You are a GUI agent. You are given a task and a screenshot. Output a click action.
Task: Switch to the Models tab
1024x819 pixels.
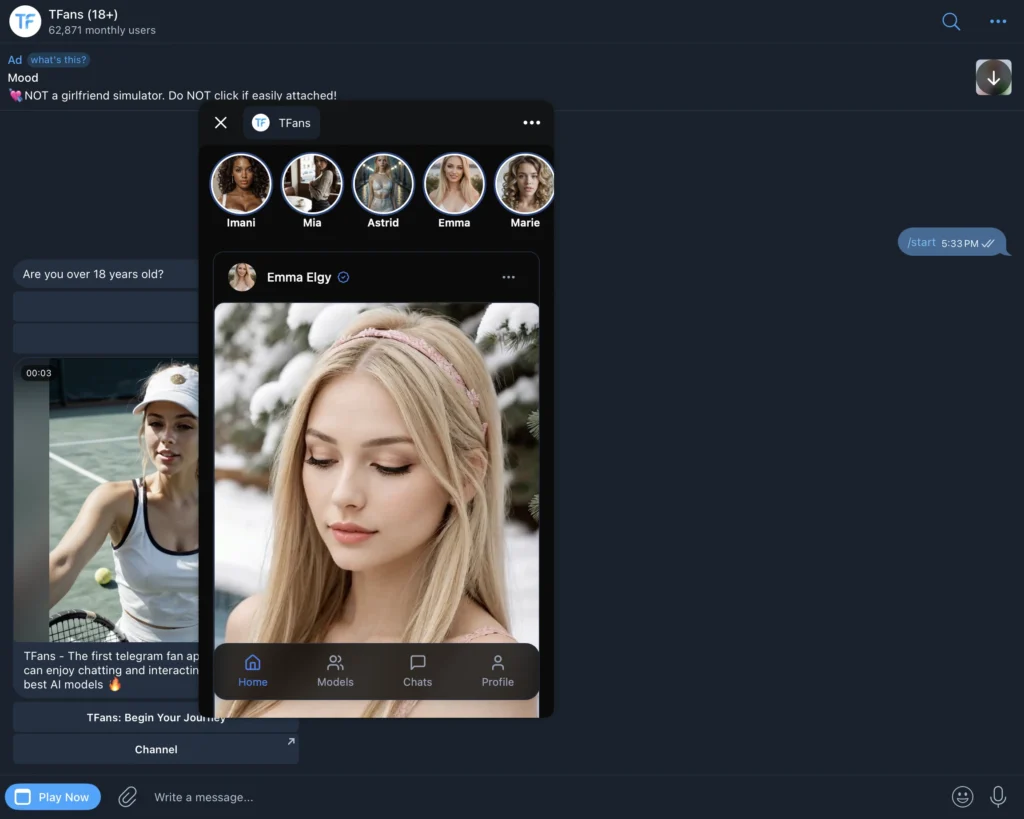[x=335, y=670]
